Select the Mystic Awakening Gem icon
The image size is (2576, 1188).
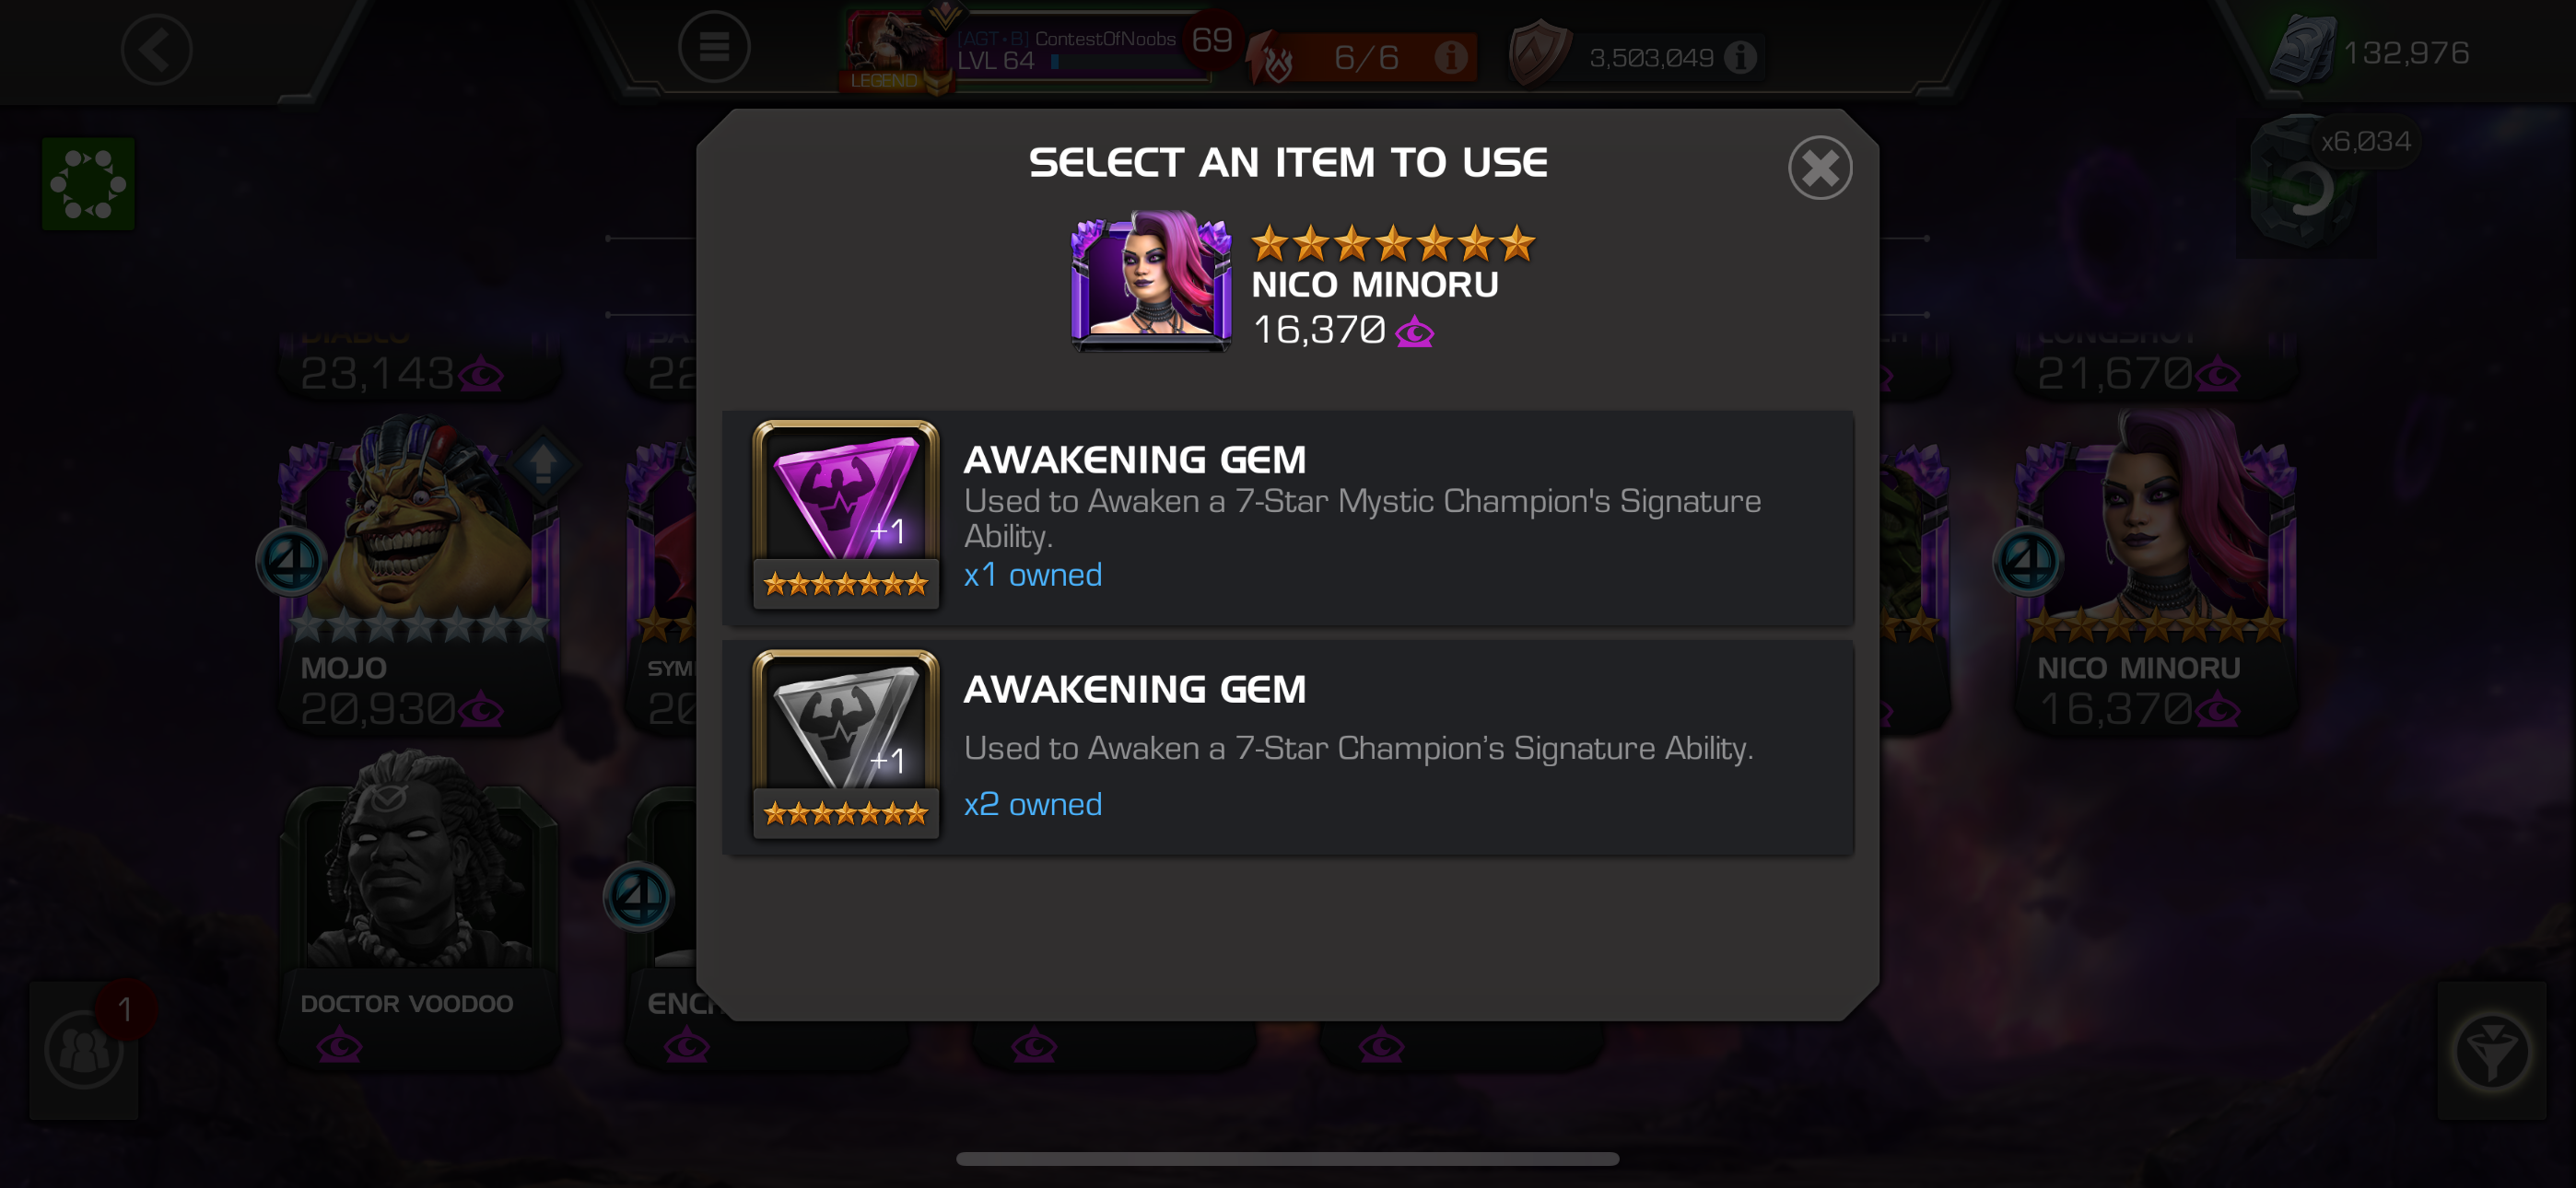(845, 514)
